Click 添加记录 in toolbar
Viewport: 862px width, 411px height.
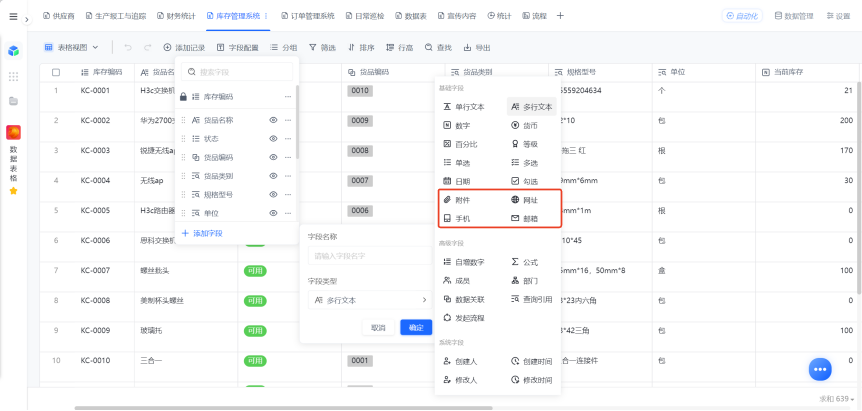pyautogui.click(x=184, y=48)
